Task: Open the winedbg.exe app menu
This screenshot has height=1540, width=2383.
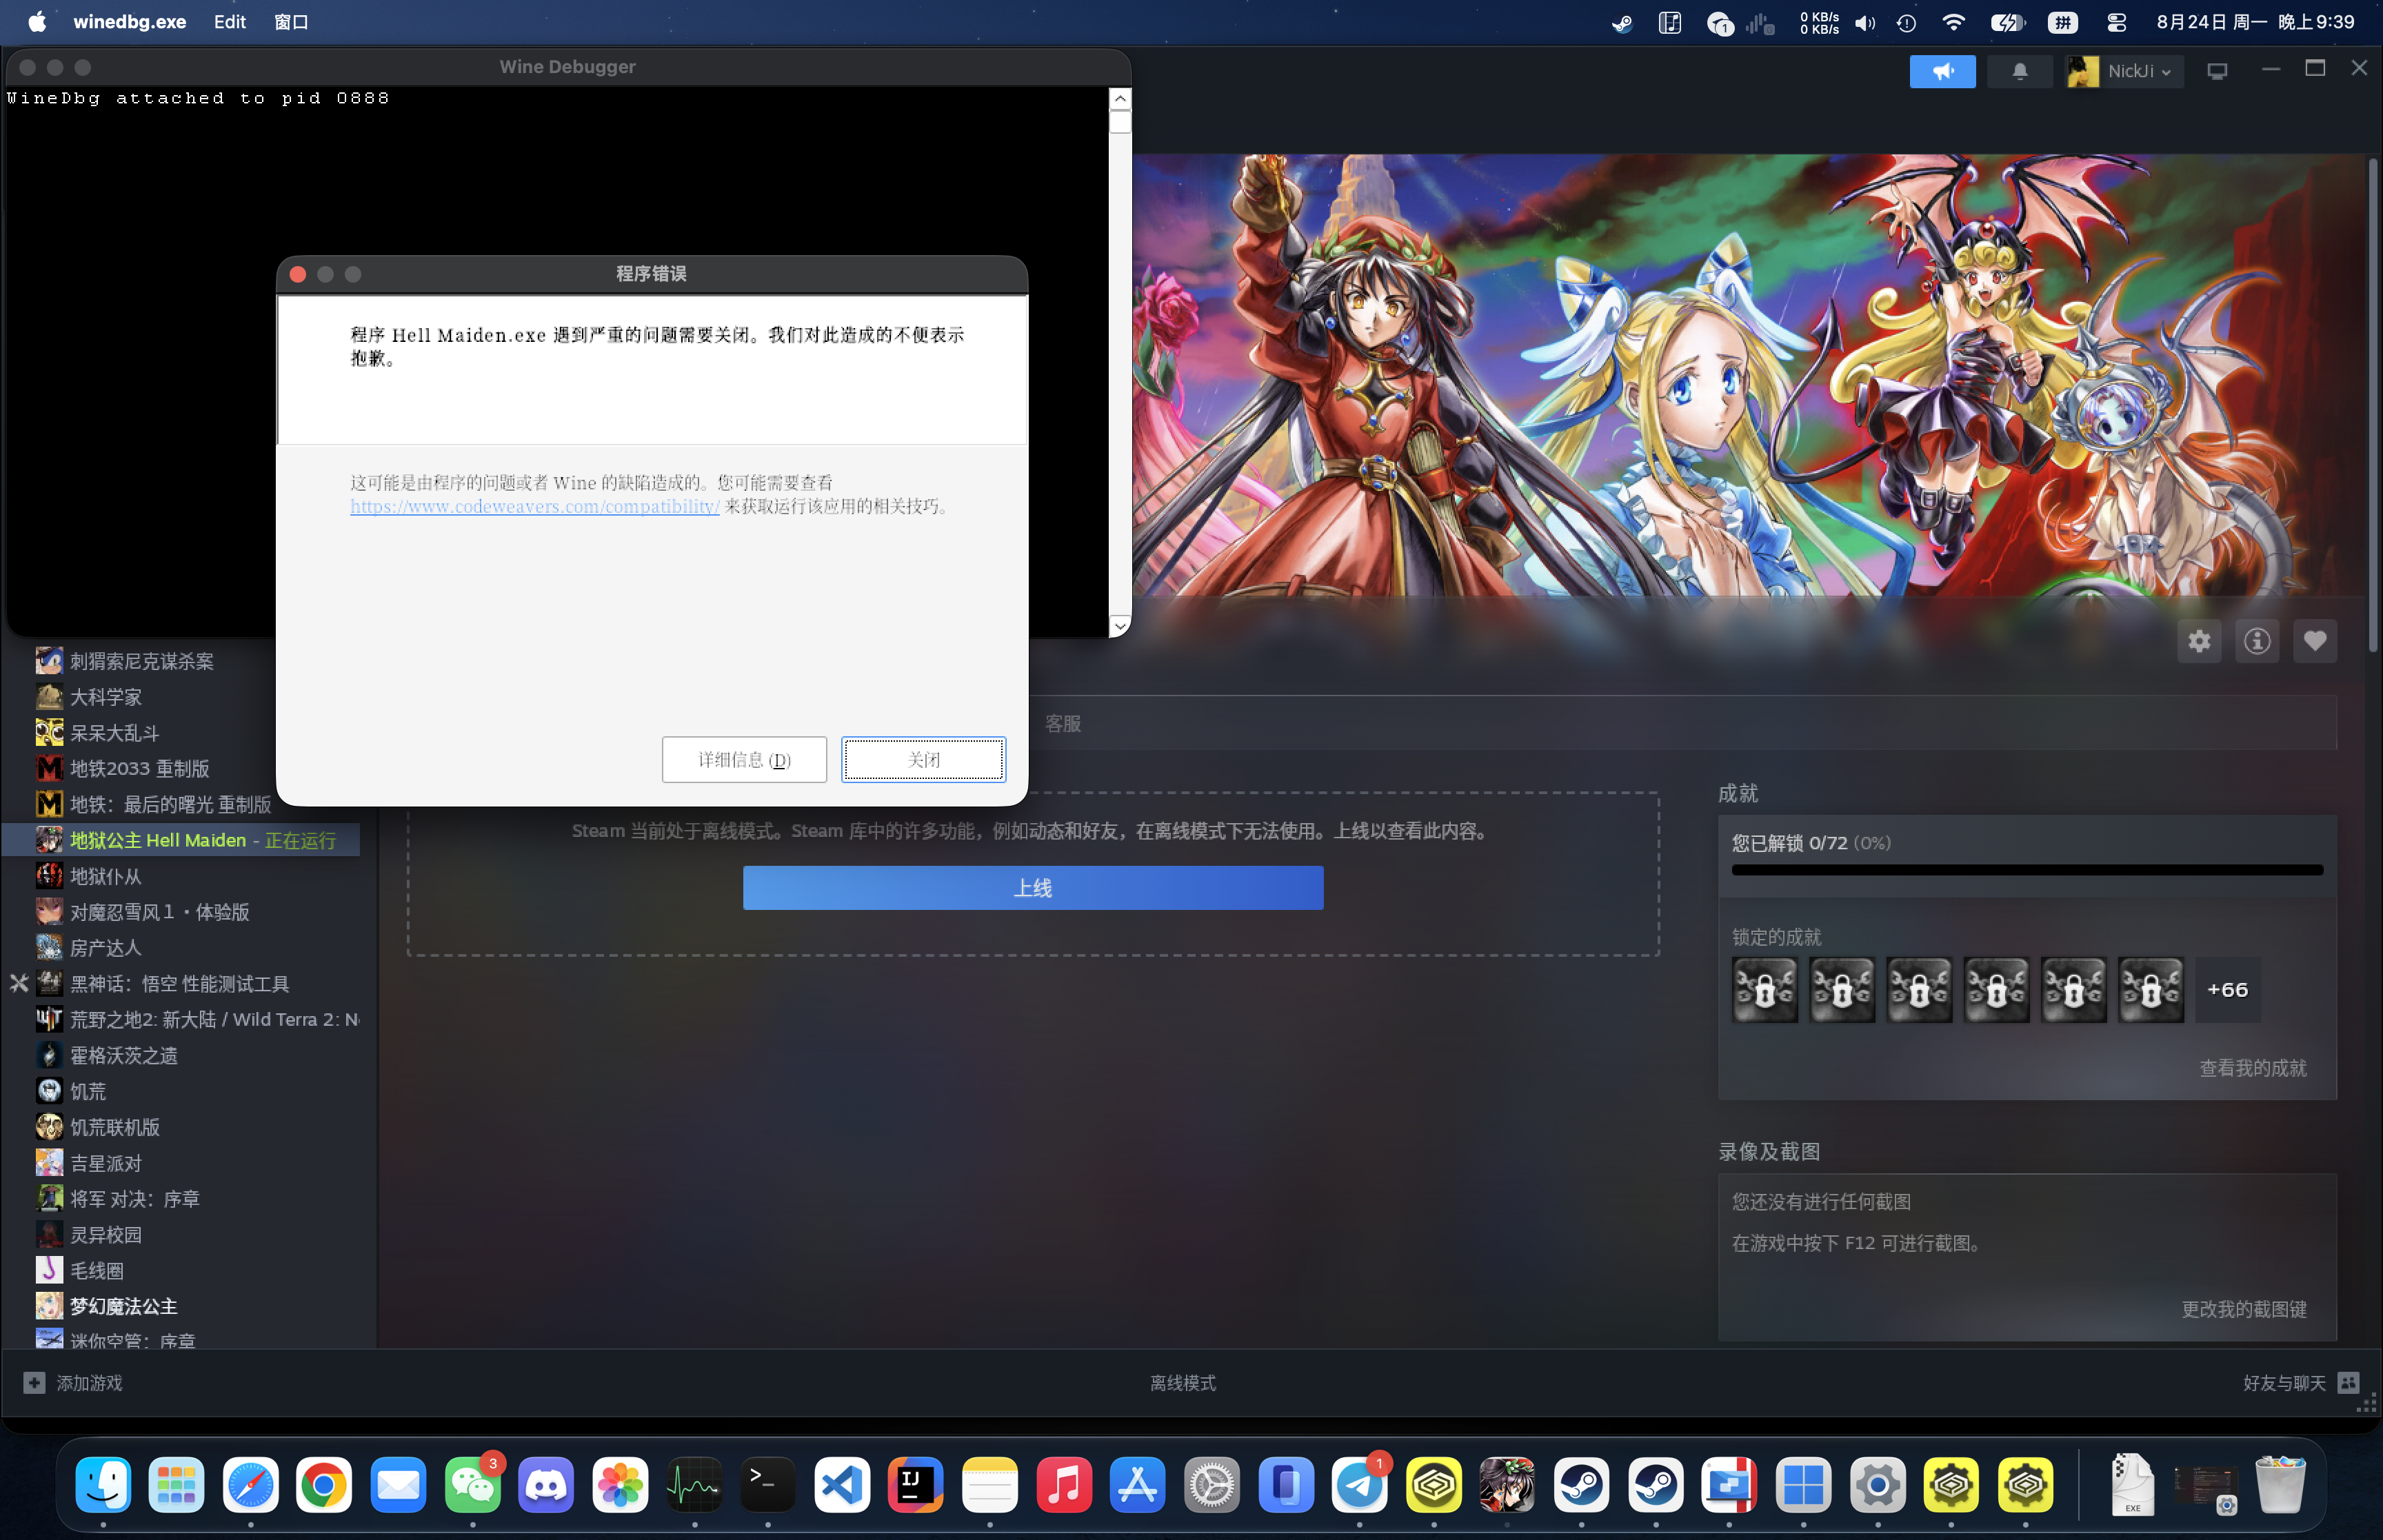Action: pyautogui.click(x=130, y=22)
